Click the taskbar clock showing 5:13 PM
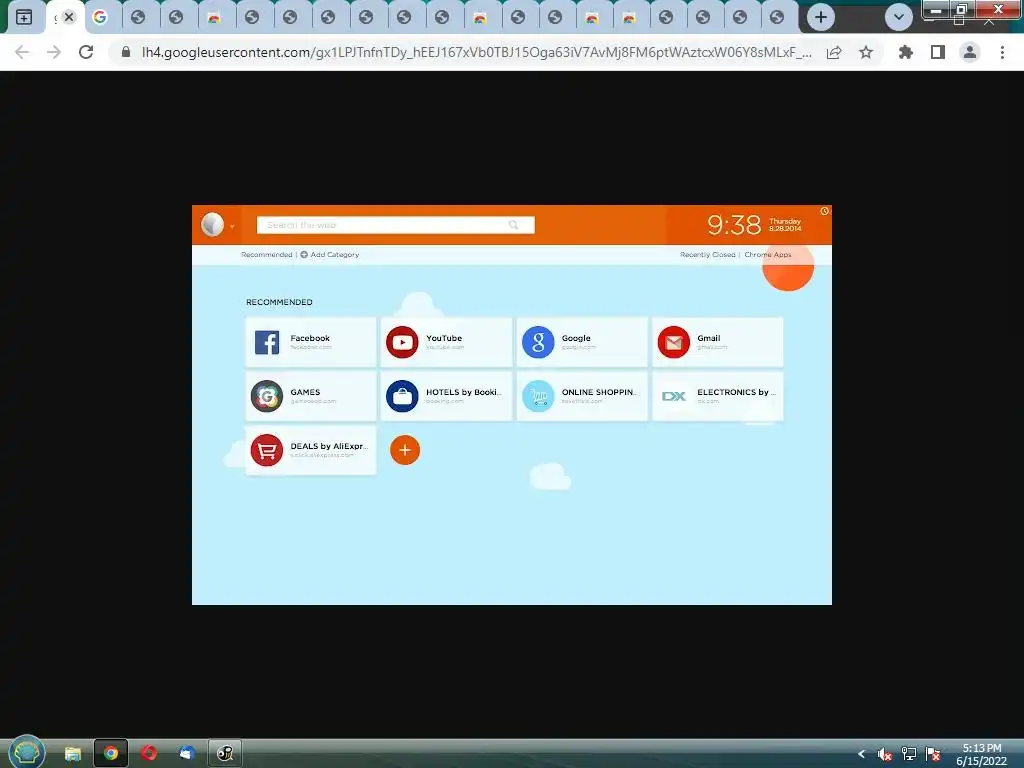The image size is (1024, 768). [982, 754]
